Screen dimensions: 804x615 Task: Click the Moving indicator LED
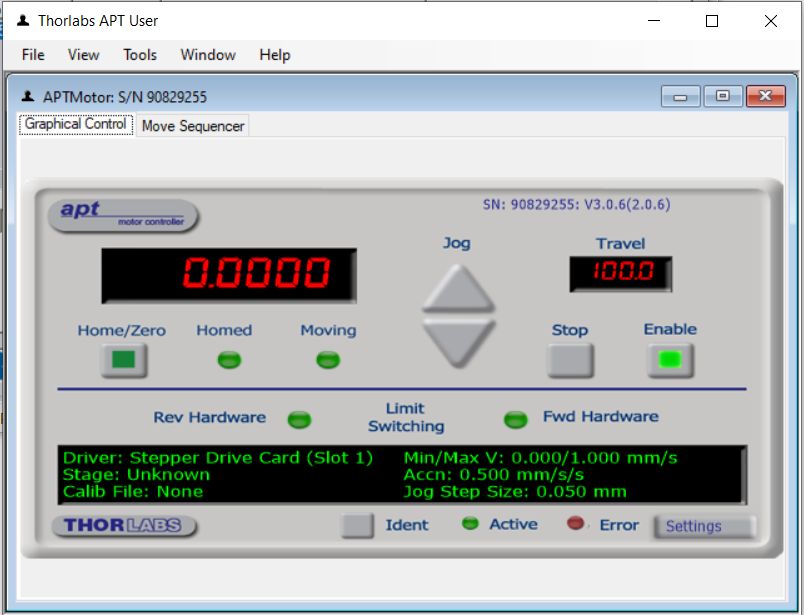[328, 360]
